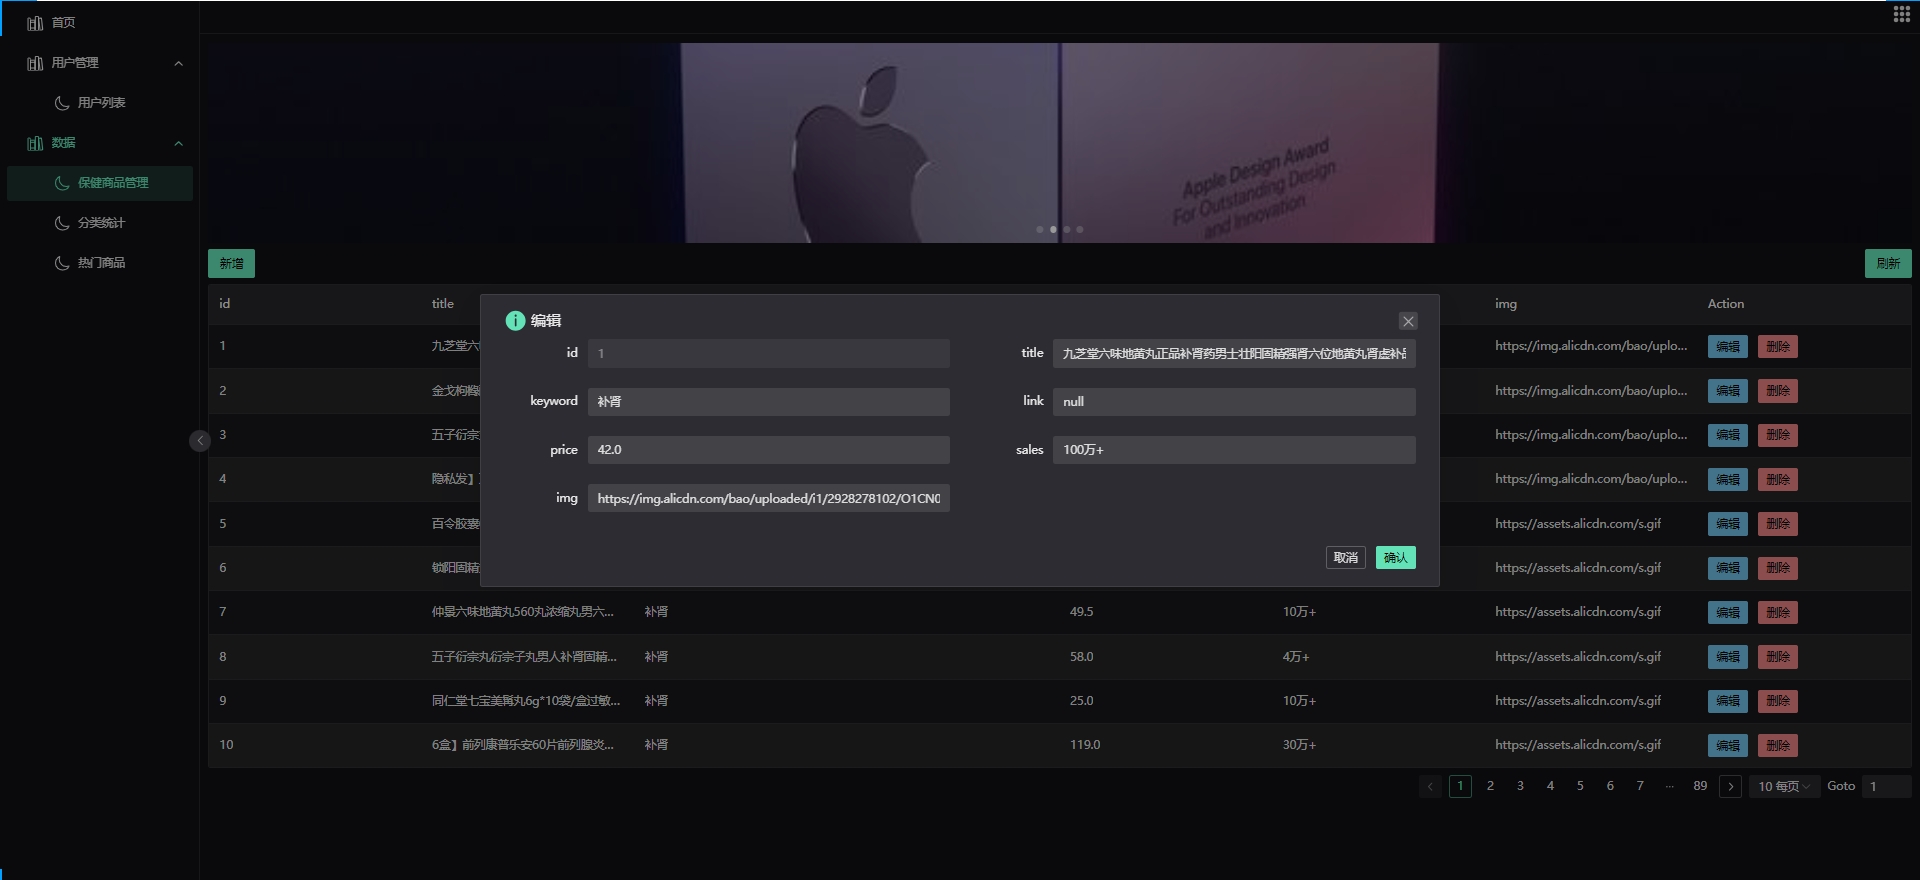
Task: Go to page 5
Action: click(1580, 787)
